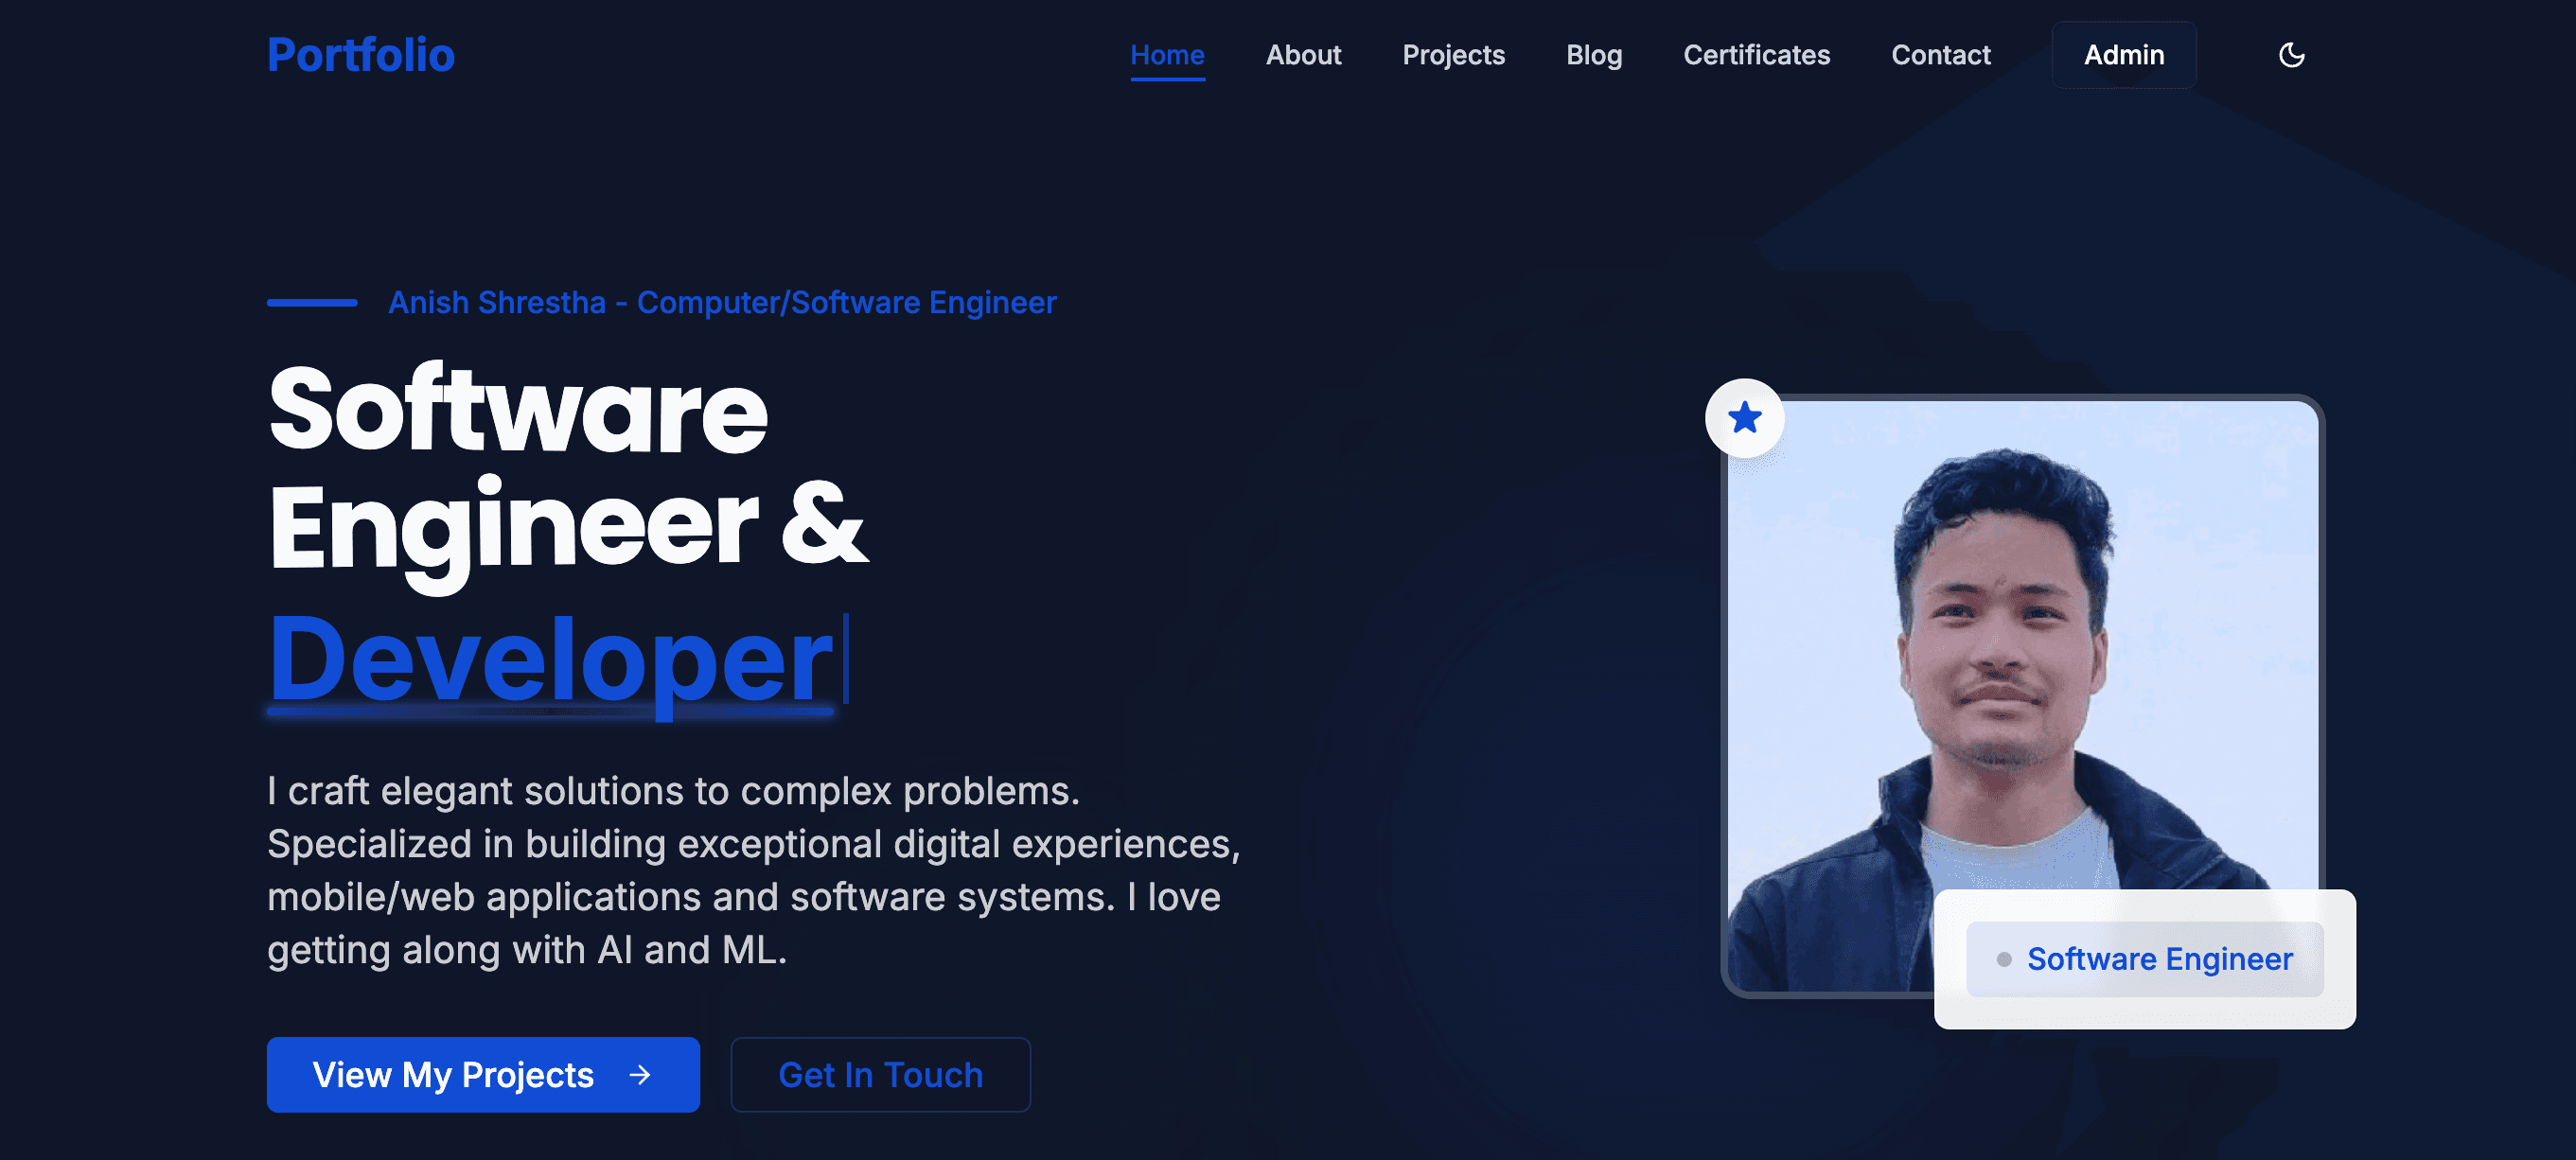Viewport: 2576px width, 1160px height.
Task: Click the Admin button
Action: (2124, 55)
